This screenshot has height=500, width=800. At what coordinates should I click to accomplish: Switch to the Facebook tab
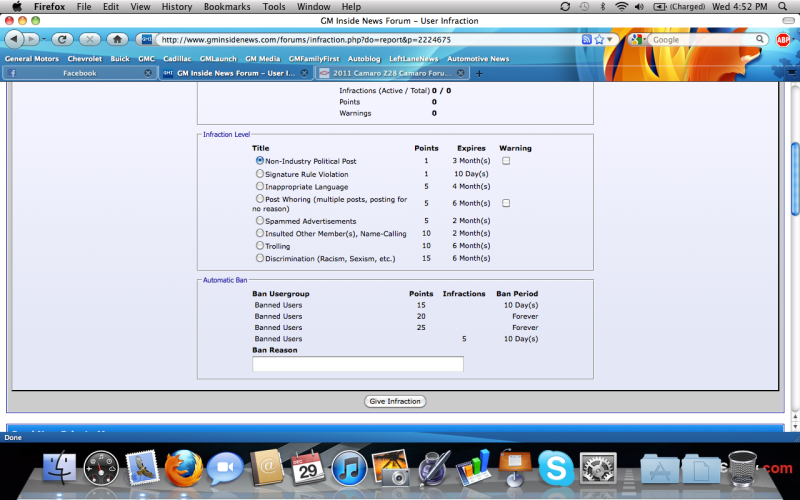click(80, 73)
